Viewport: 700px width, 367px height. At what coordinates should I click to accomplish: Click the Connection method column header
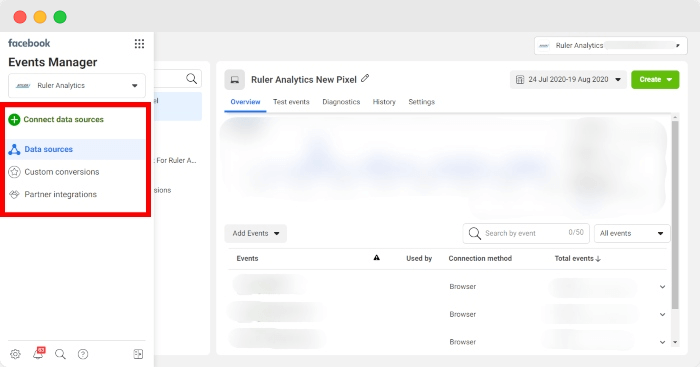[480, 259]
